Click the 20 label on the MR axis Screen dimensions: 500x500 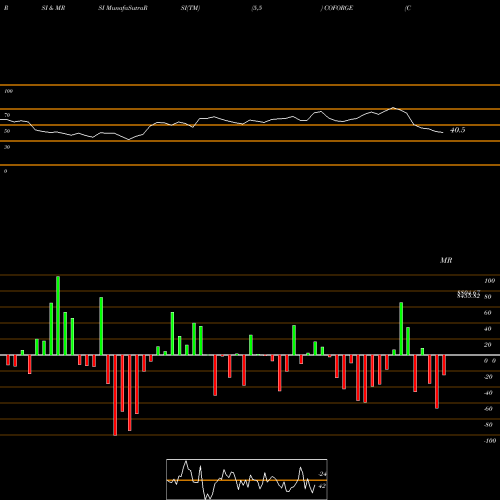click(488, 345)
